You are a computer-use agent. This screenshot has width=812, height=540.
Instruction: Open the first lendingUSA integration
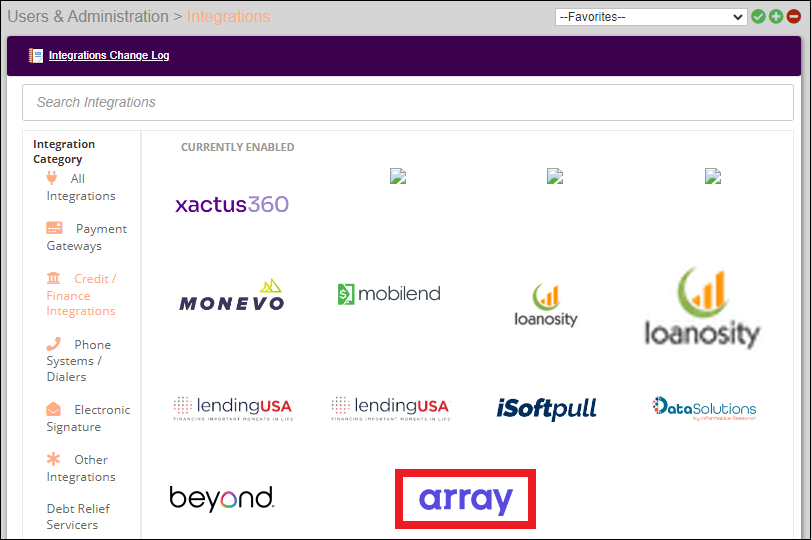(234, 408)
